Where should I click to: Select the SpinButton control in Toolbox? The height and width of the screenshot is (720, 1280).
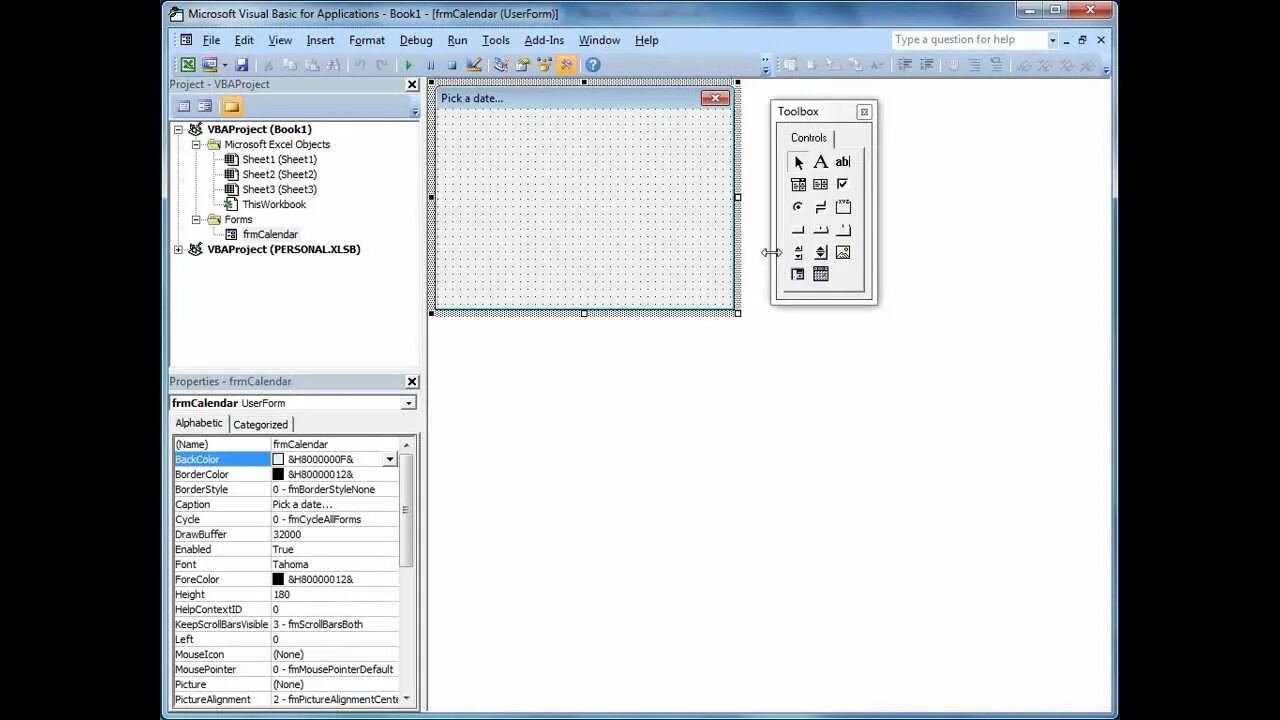coord(820,252)
